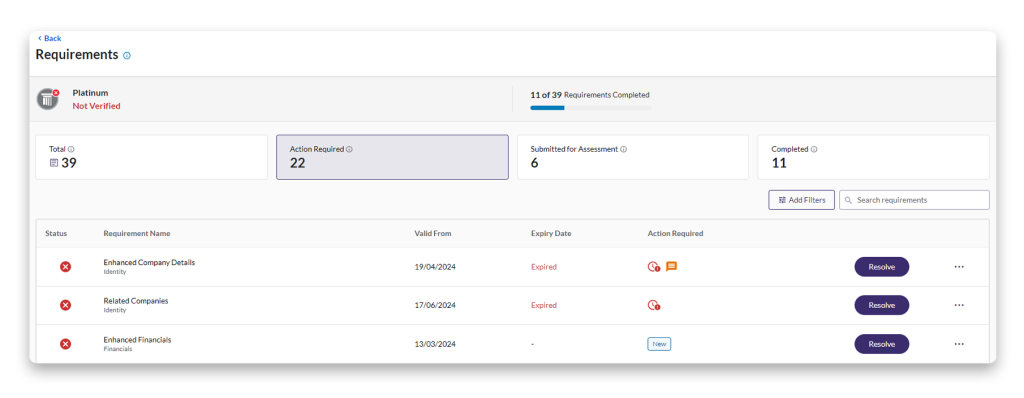This screenshot has width=1024, height=398.
Task: Click the magnifier icon in search box
Action: point(848,200)
